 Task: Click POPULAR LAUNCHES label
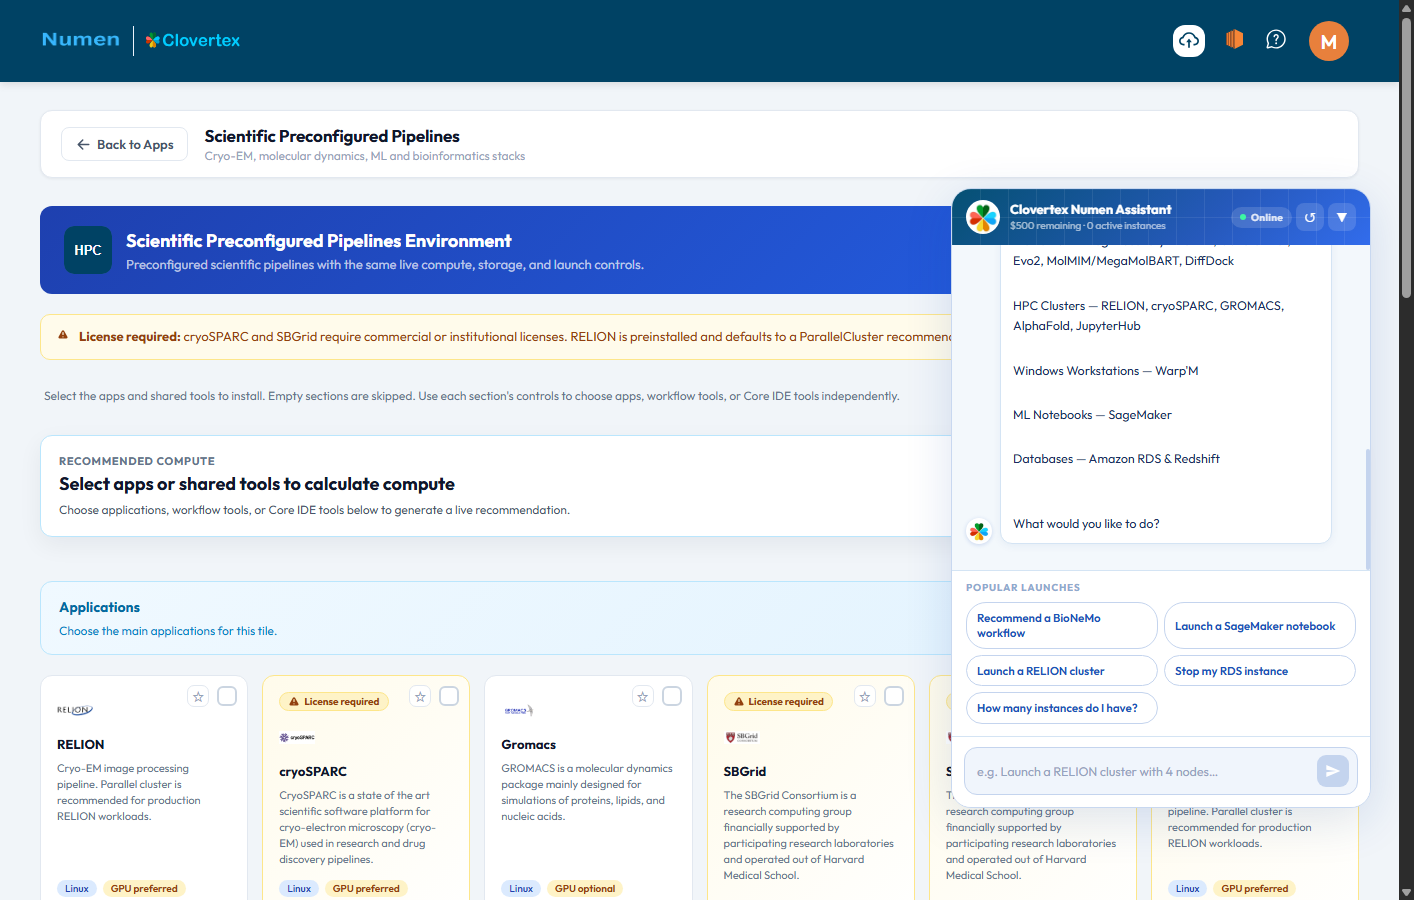pyautogui.click(x=1023, y=587)
